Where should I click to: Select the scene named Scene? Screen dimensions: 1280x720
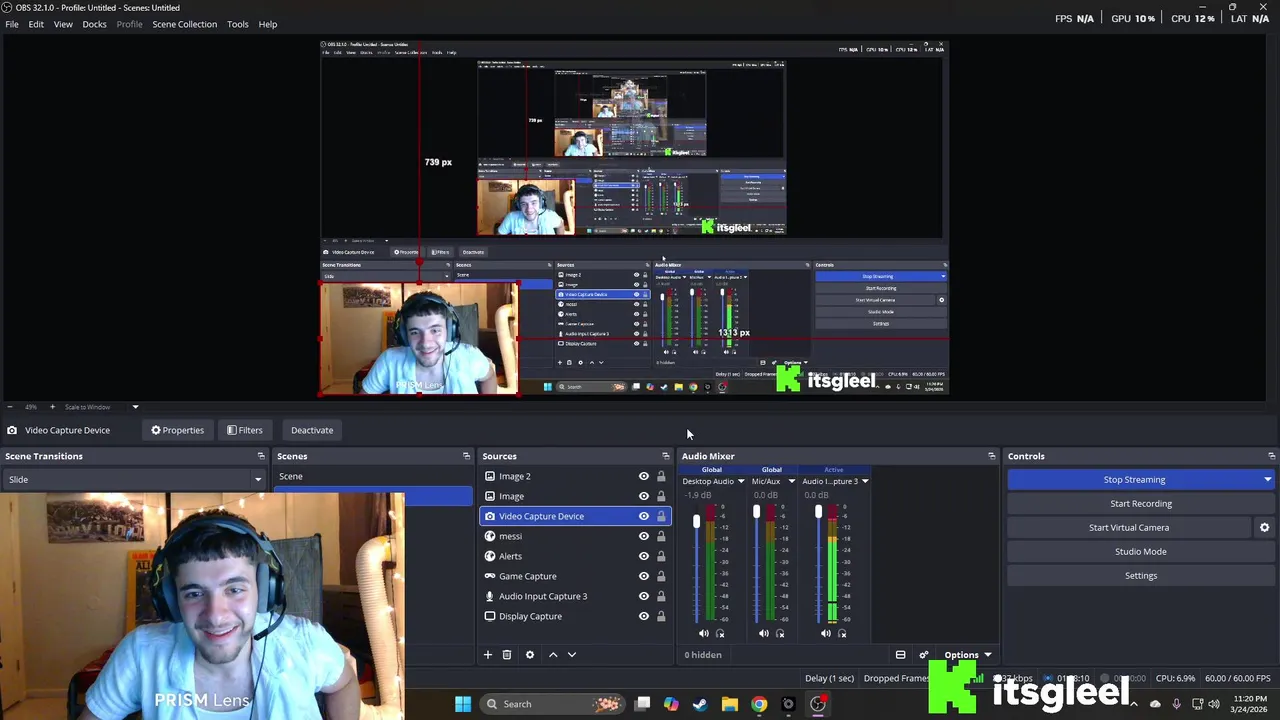click(373, 476)
